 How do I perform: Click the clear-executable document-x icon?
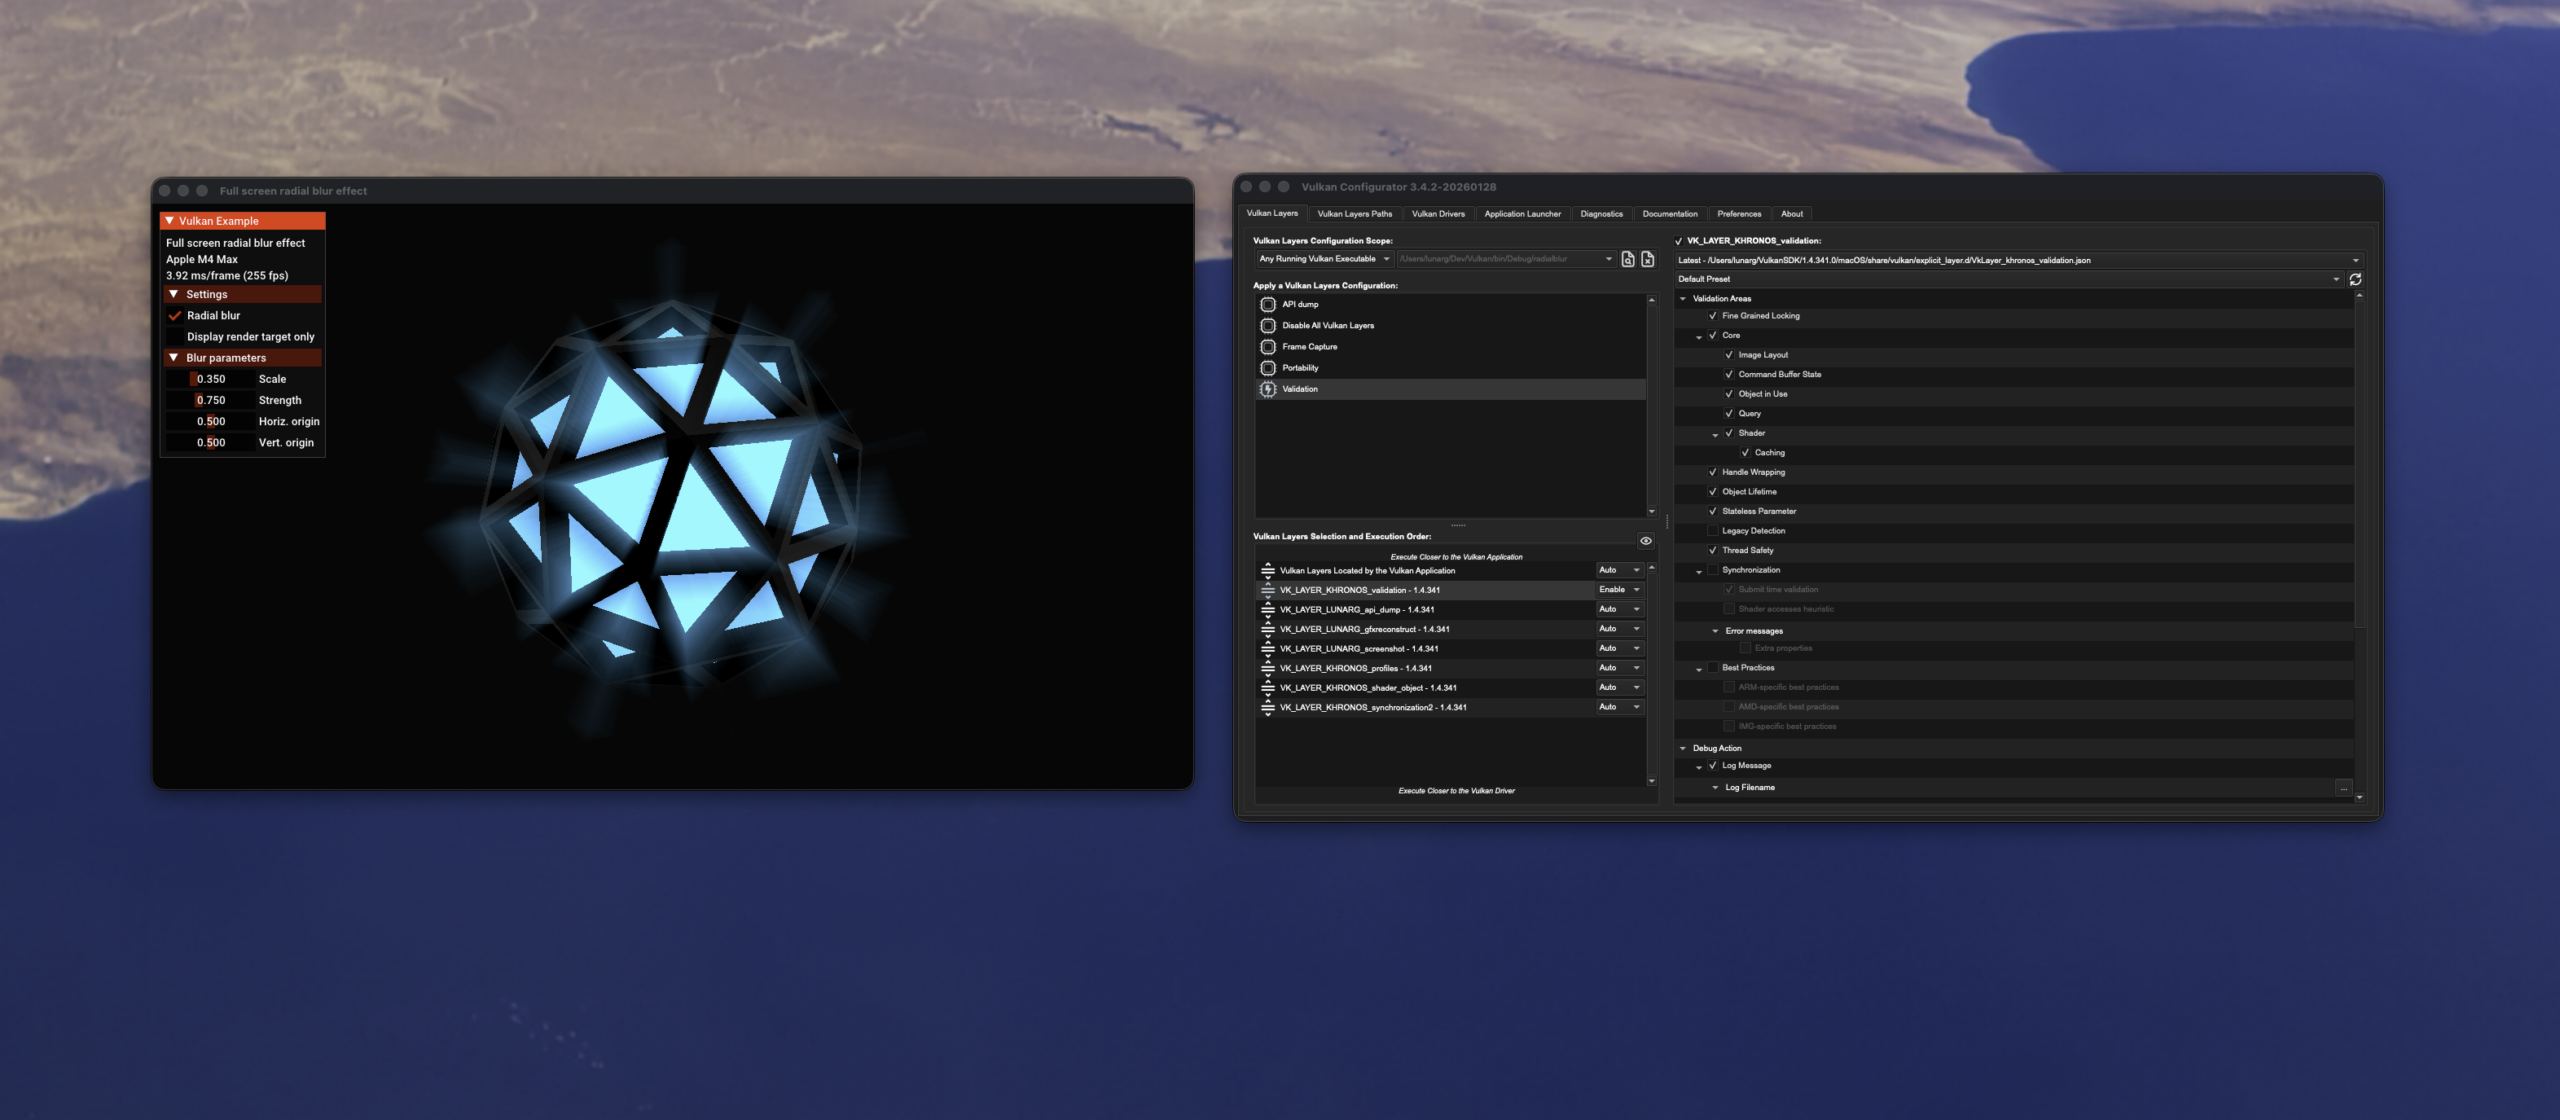click(x=1648, y=259)
